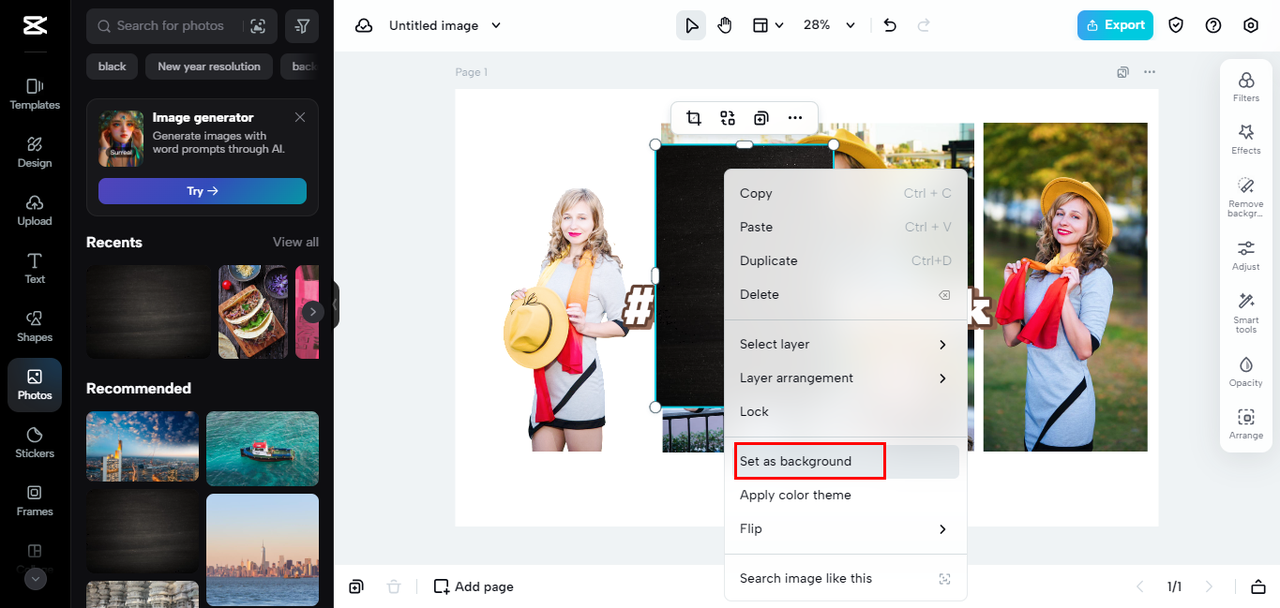Select the tacos photo in Recents
1280x608 pixels.
pos(253,312)
